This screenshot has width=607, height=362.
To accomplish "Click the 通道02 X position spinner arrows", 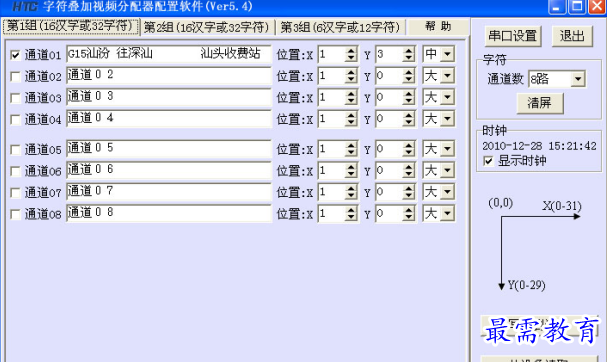I will click(x=351, y=76).
